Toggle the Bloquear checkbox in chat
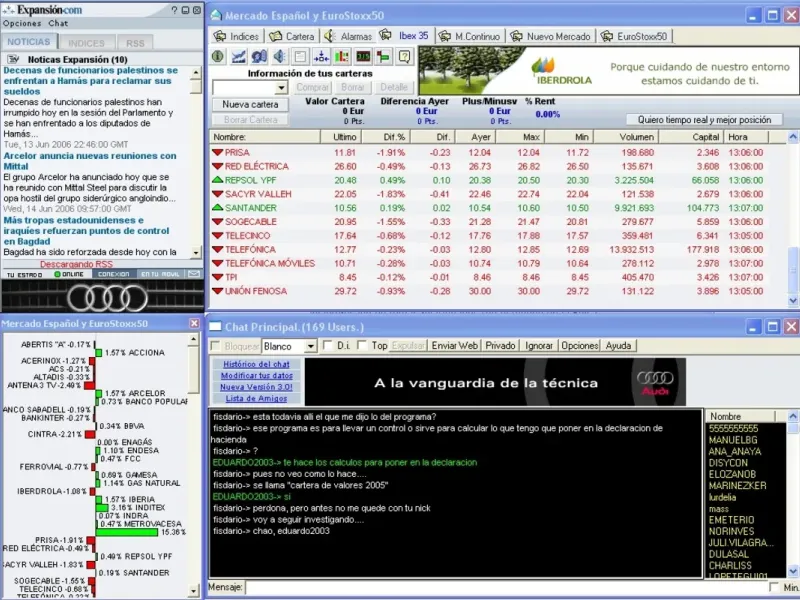Viewport: 800px width, 600px height. (x=215, y=346)
